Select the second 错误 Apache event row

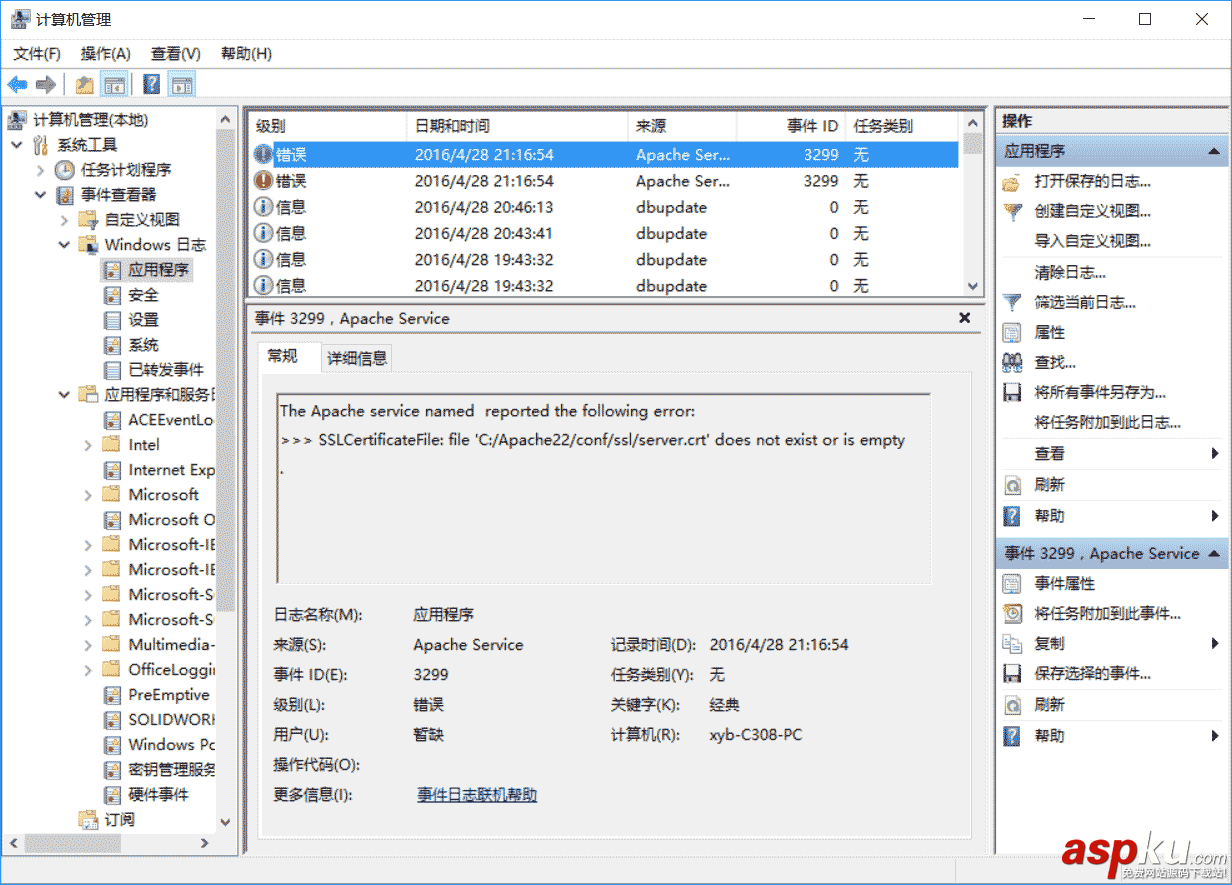pyautogui.click(x=603, y=181)
